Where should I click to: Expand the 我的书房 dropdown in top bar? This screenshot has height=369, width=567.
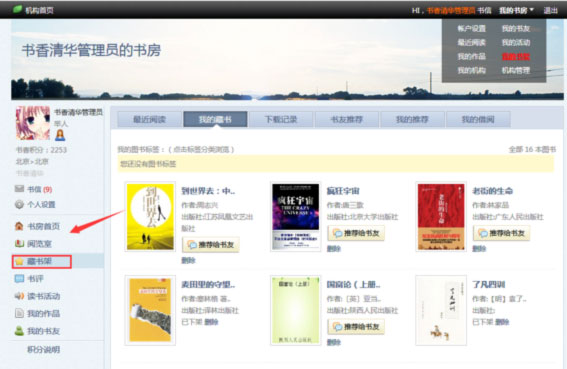tap(516, 10)
